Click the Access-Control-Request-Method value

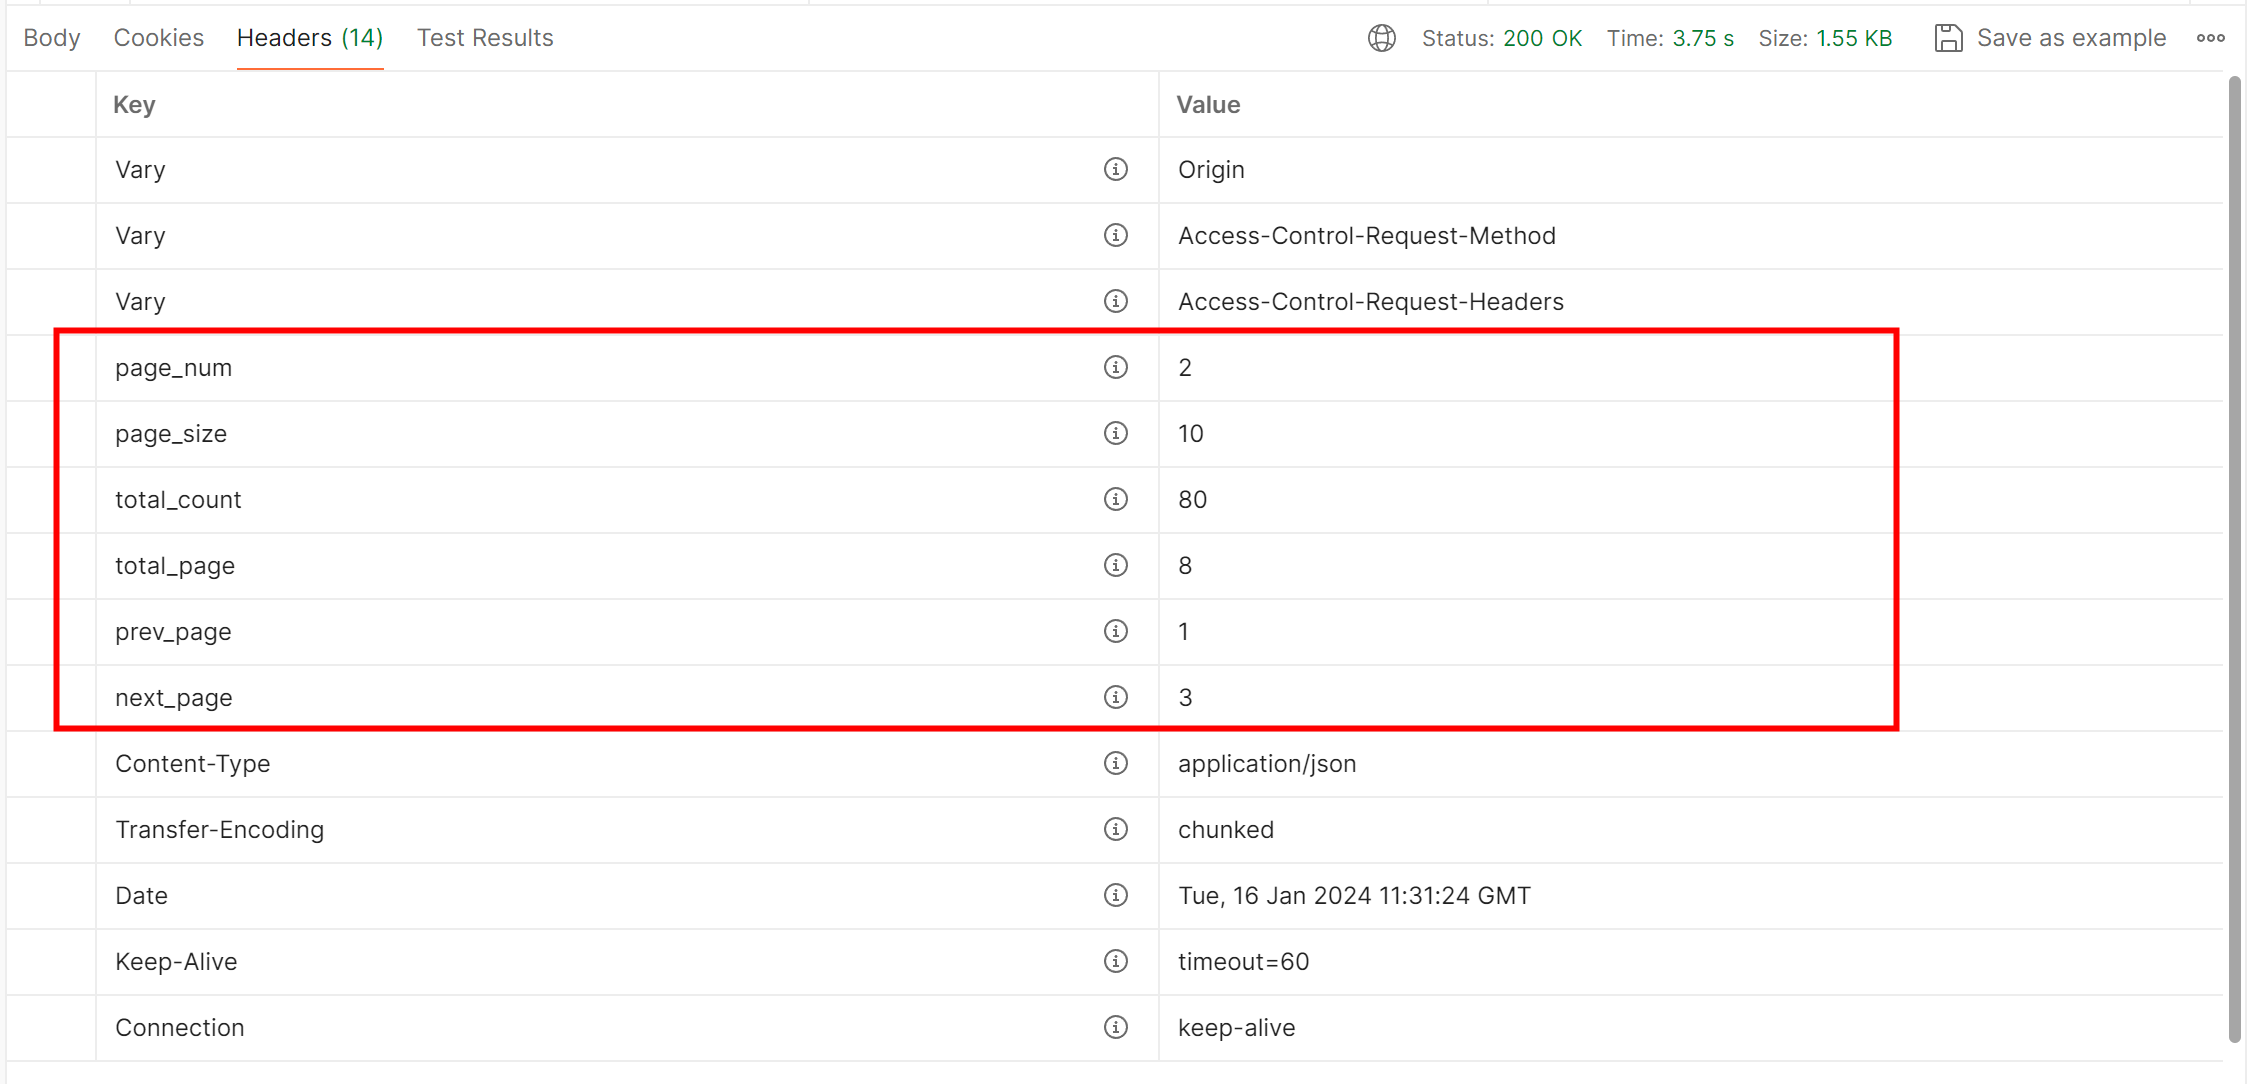tap(1367, 236)
